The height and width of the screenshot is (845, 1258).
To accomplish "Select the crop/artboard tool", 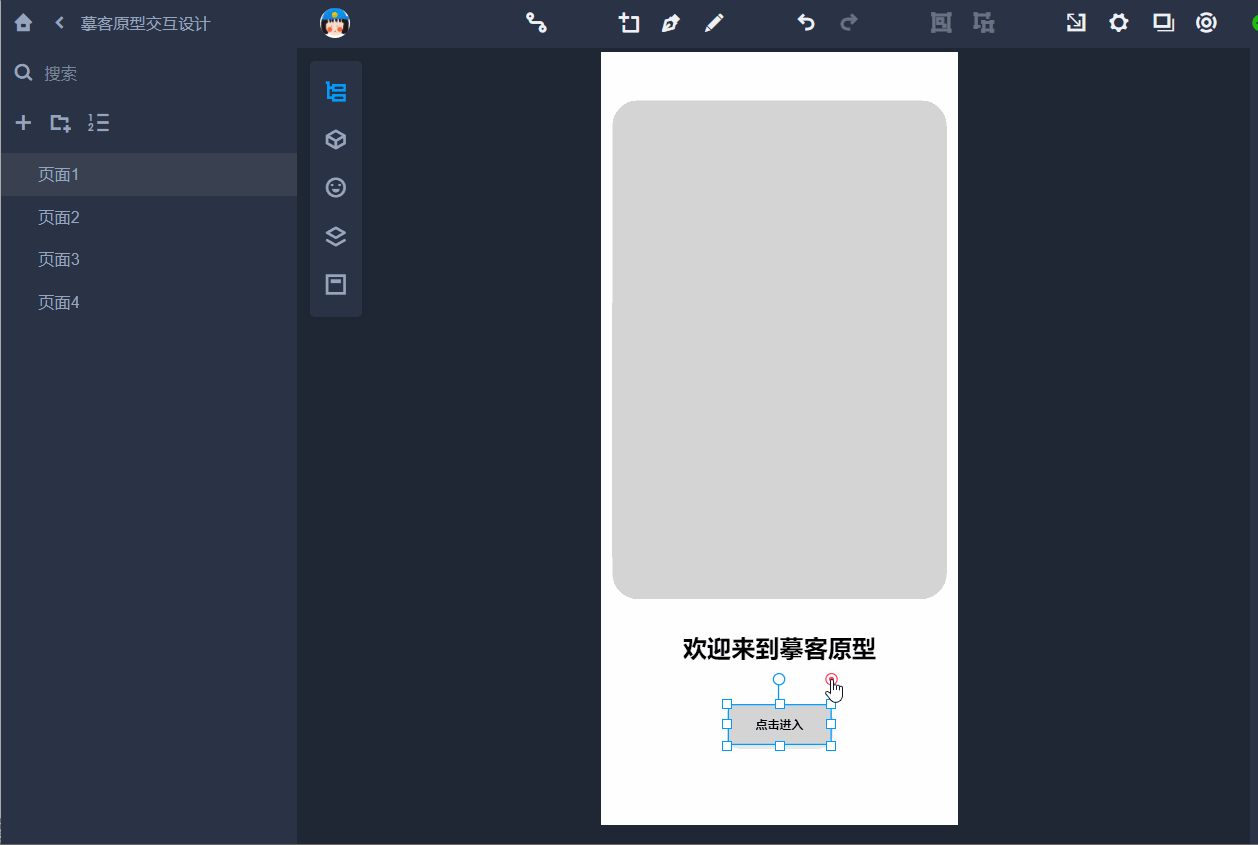I will [628, 23].
